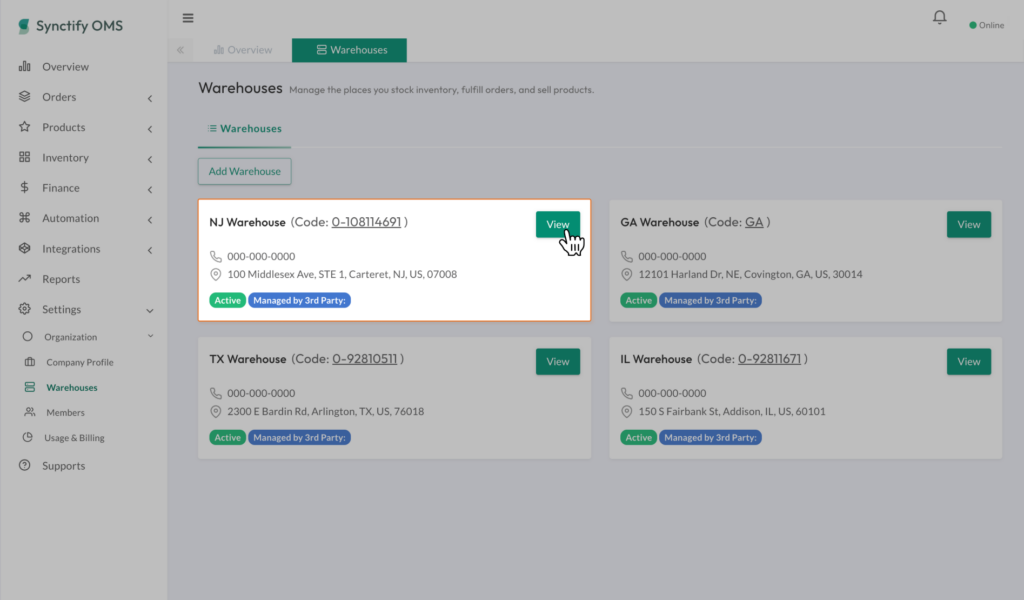The width and height of the screenshot is (1024, 600).
Task: Collapse tabs with the double chevron icon
Action: (180, 50)
